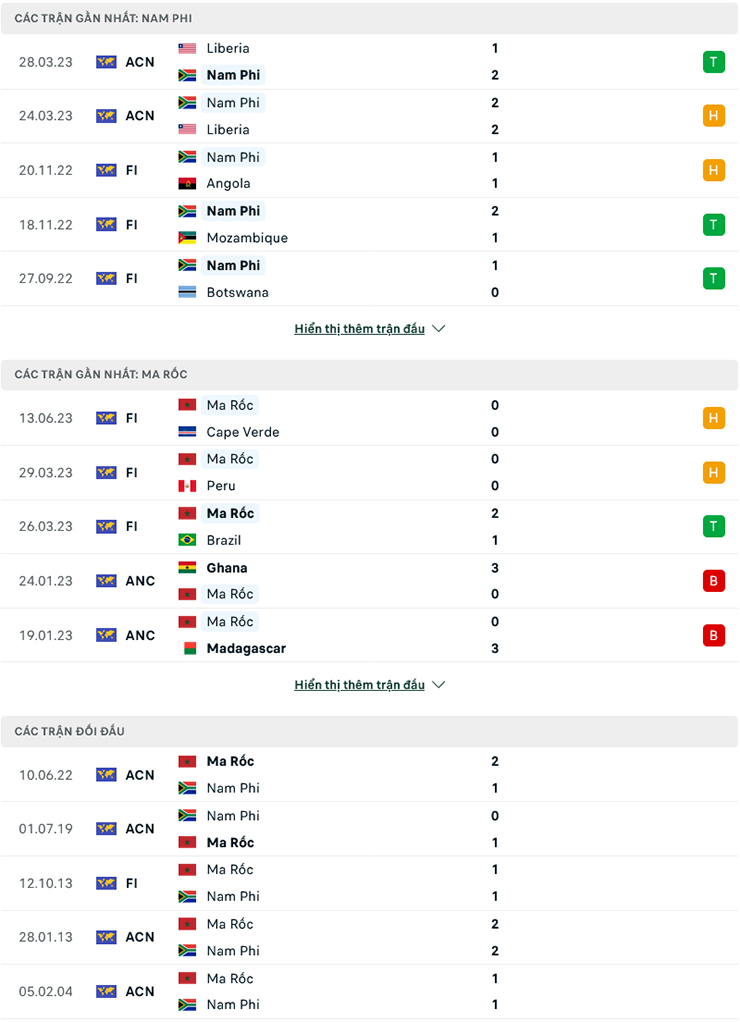740x1022 pixels.
Task: Expand more matches under Nam Phi section
Action: pyautogui.click(x=369, y=328)
